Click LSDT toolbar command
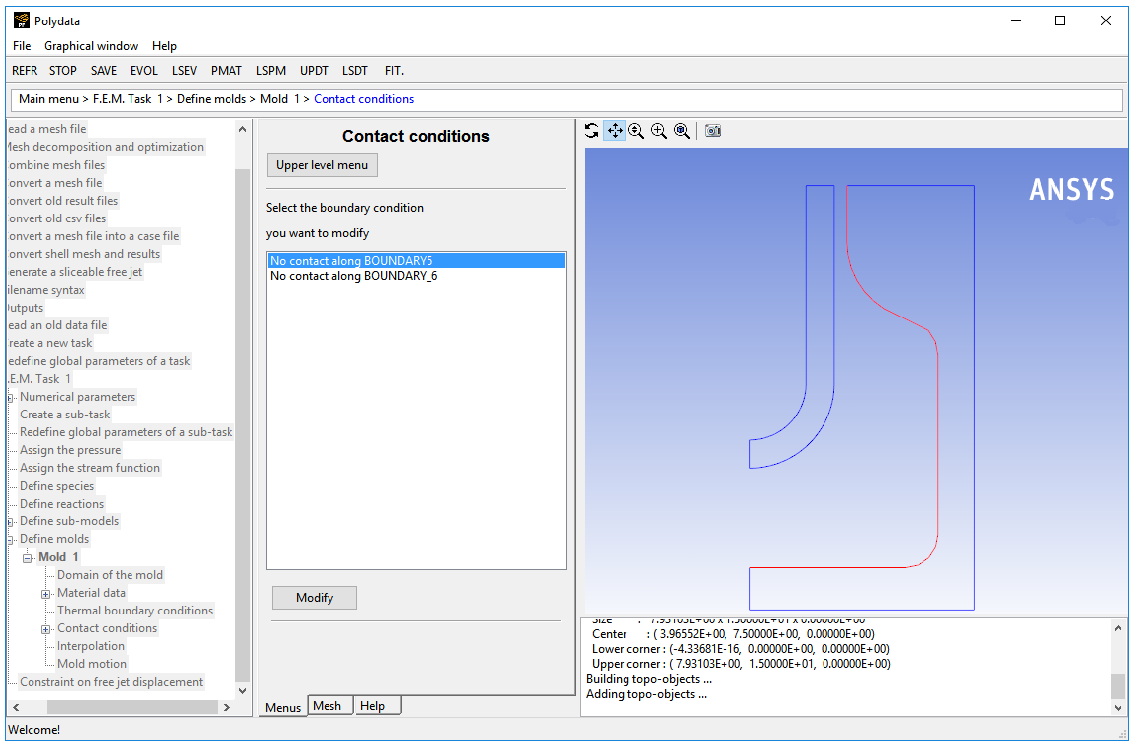The height and width of the screenshot is (745, 1136). 355,70
